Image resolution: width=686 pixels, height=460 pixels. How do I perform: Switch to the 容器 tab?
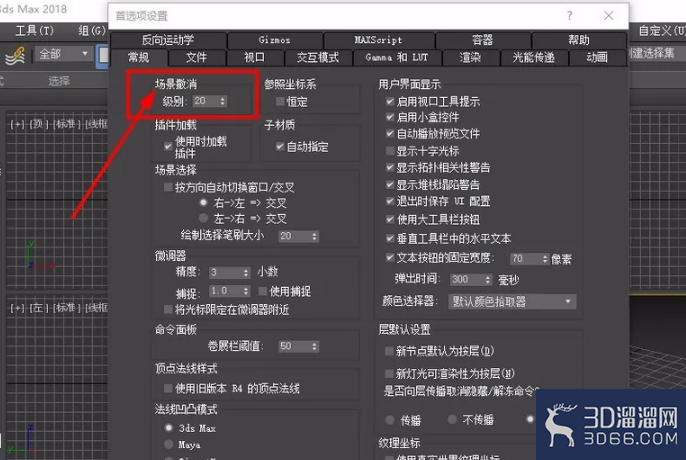pos(483,40)
